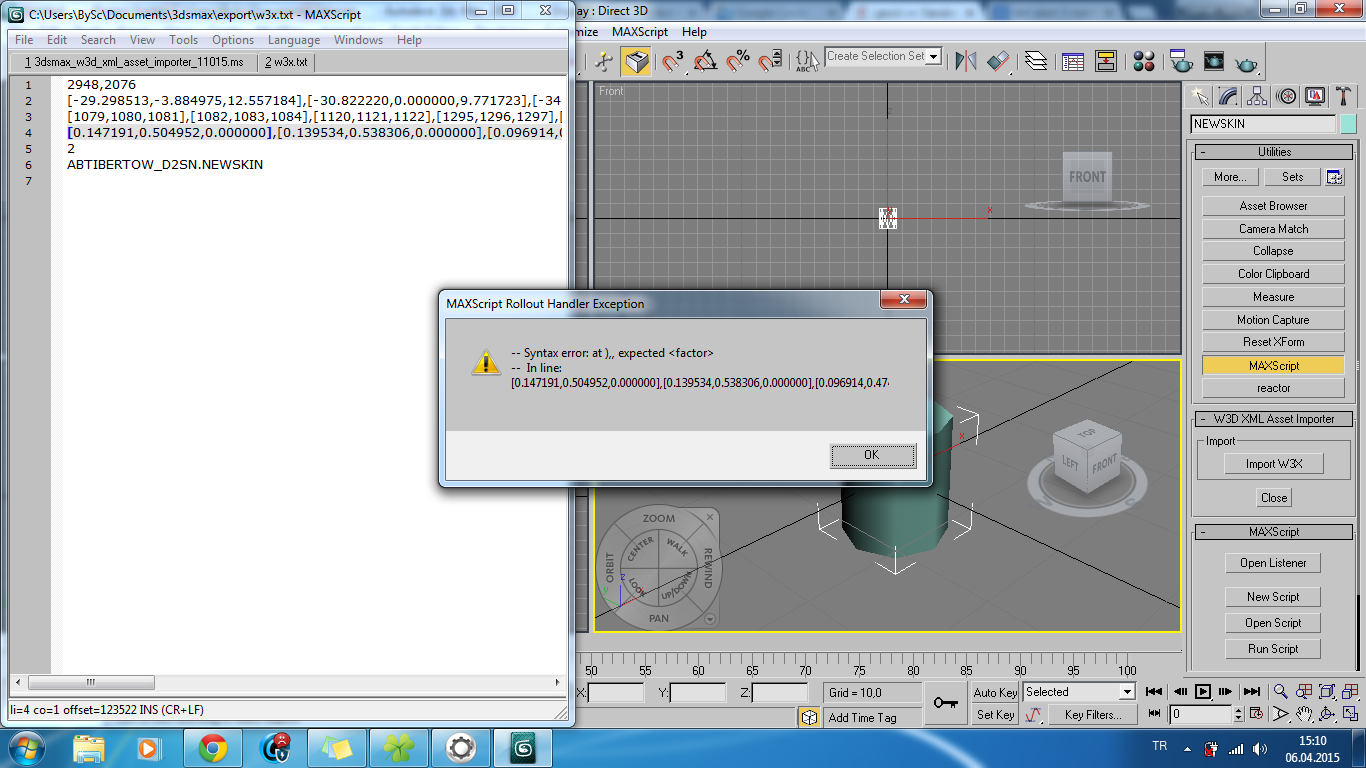This screenshot has width=1366, height=768.
Task: Toggle the Selection Lock cube icon
Action: 809,717
